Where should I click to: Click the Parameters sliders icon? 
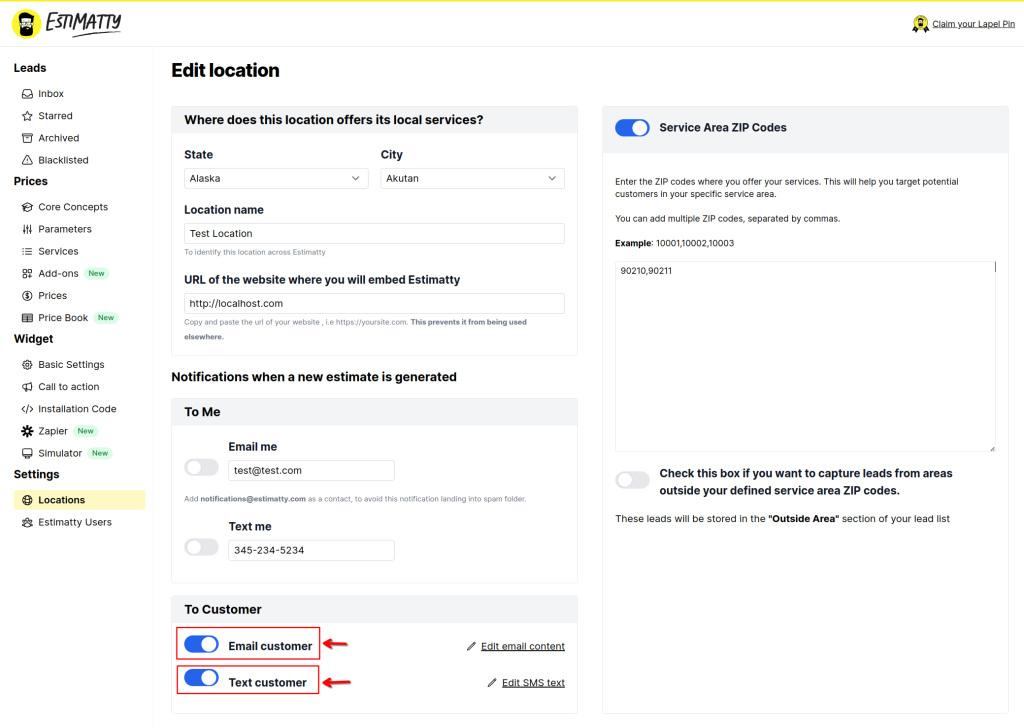pos(27,230)
